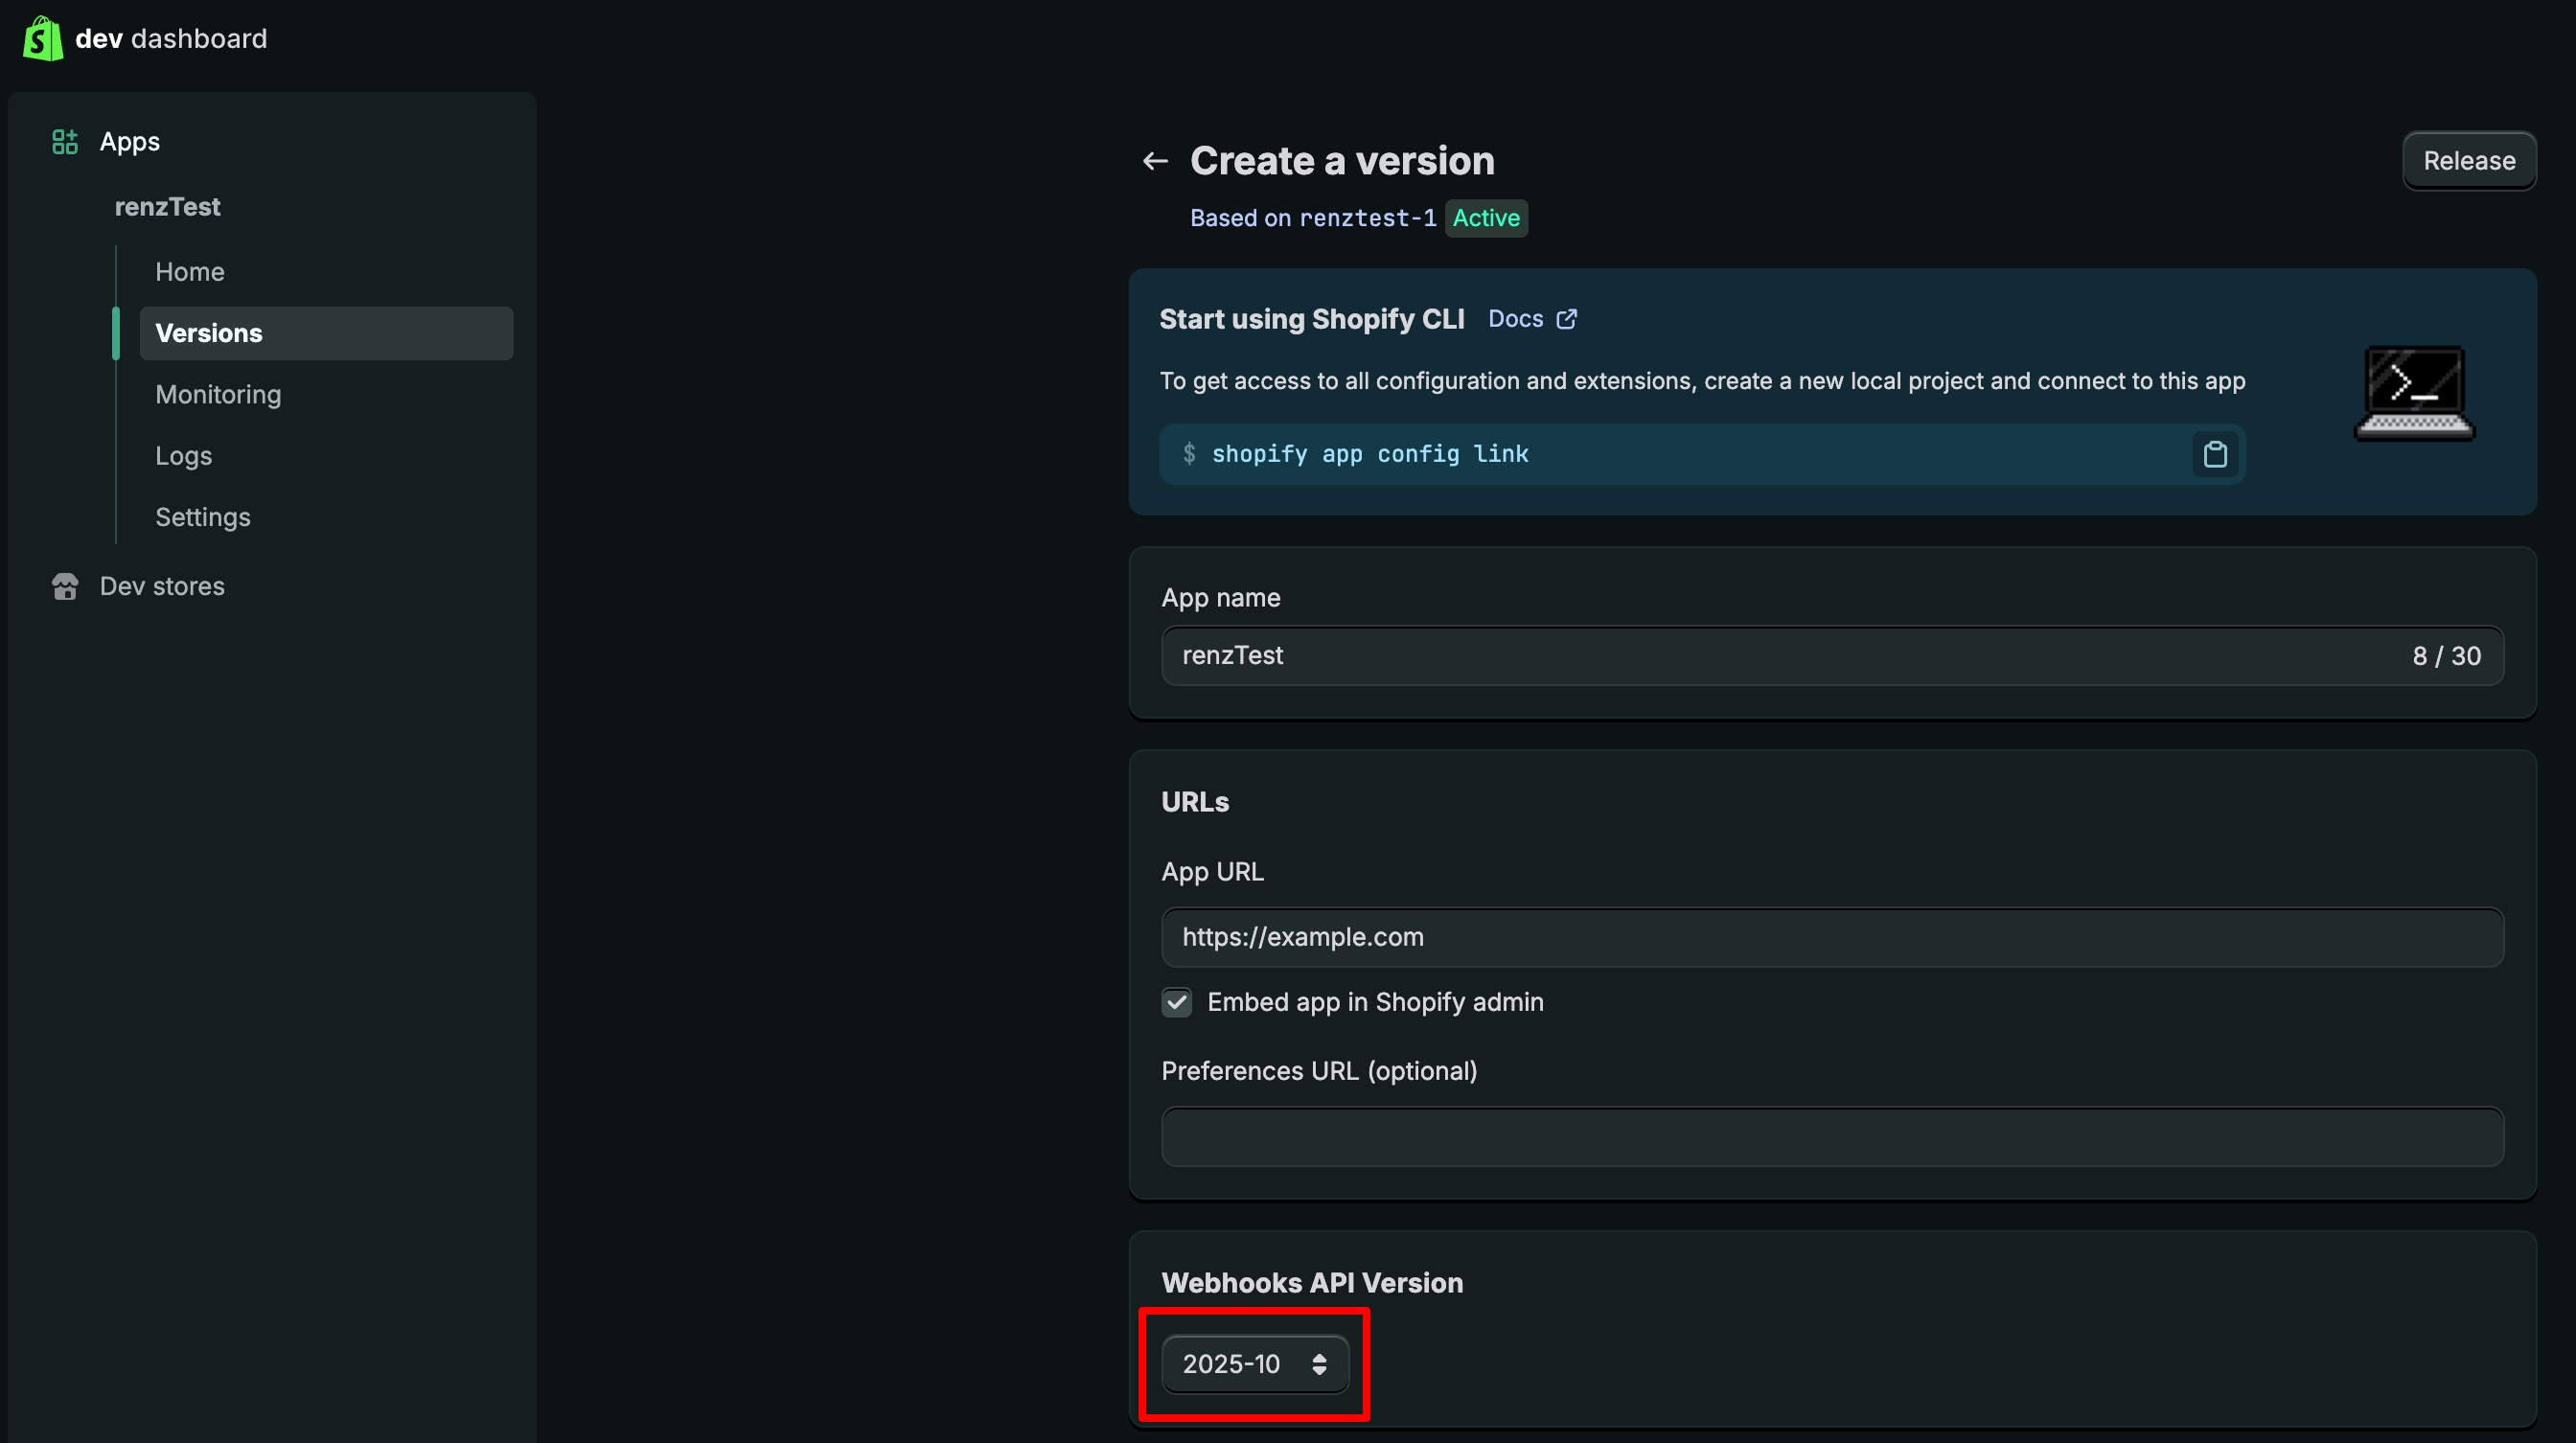Click the laptop terminal illustration

point(2414,393)
